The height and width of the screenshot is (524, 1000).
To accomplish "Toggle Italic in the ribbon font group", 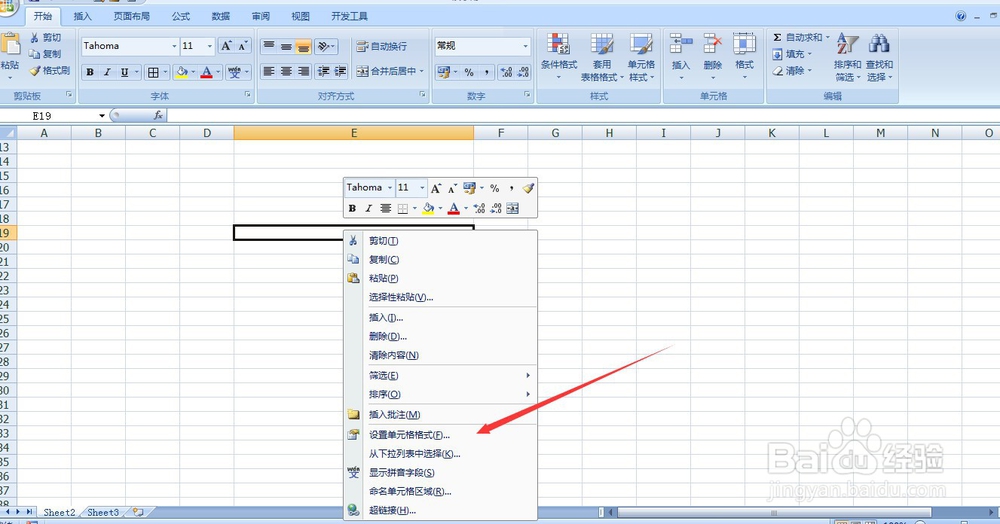I will (107, 73).
